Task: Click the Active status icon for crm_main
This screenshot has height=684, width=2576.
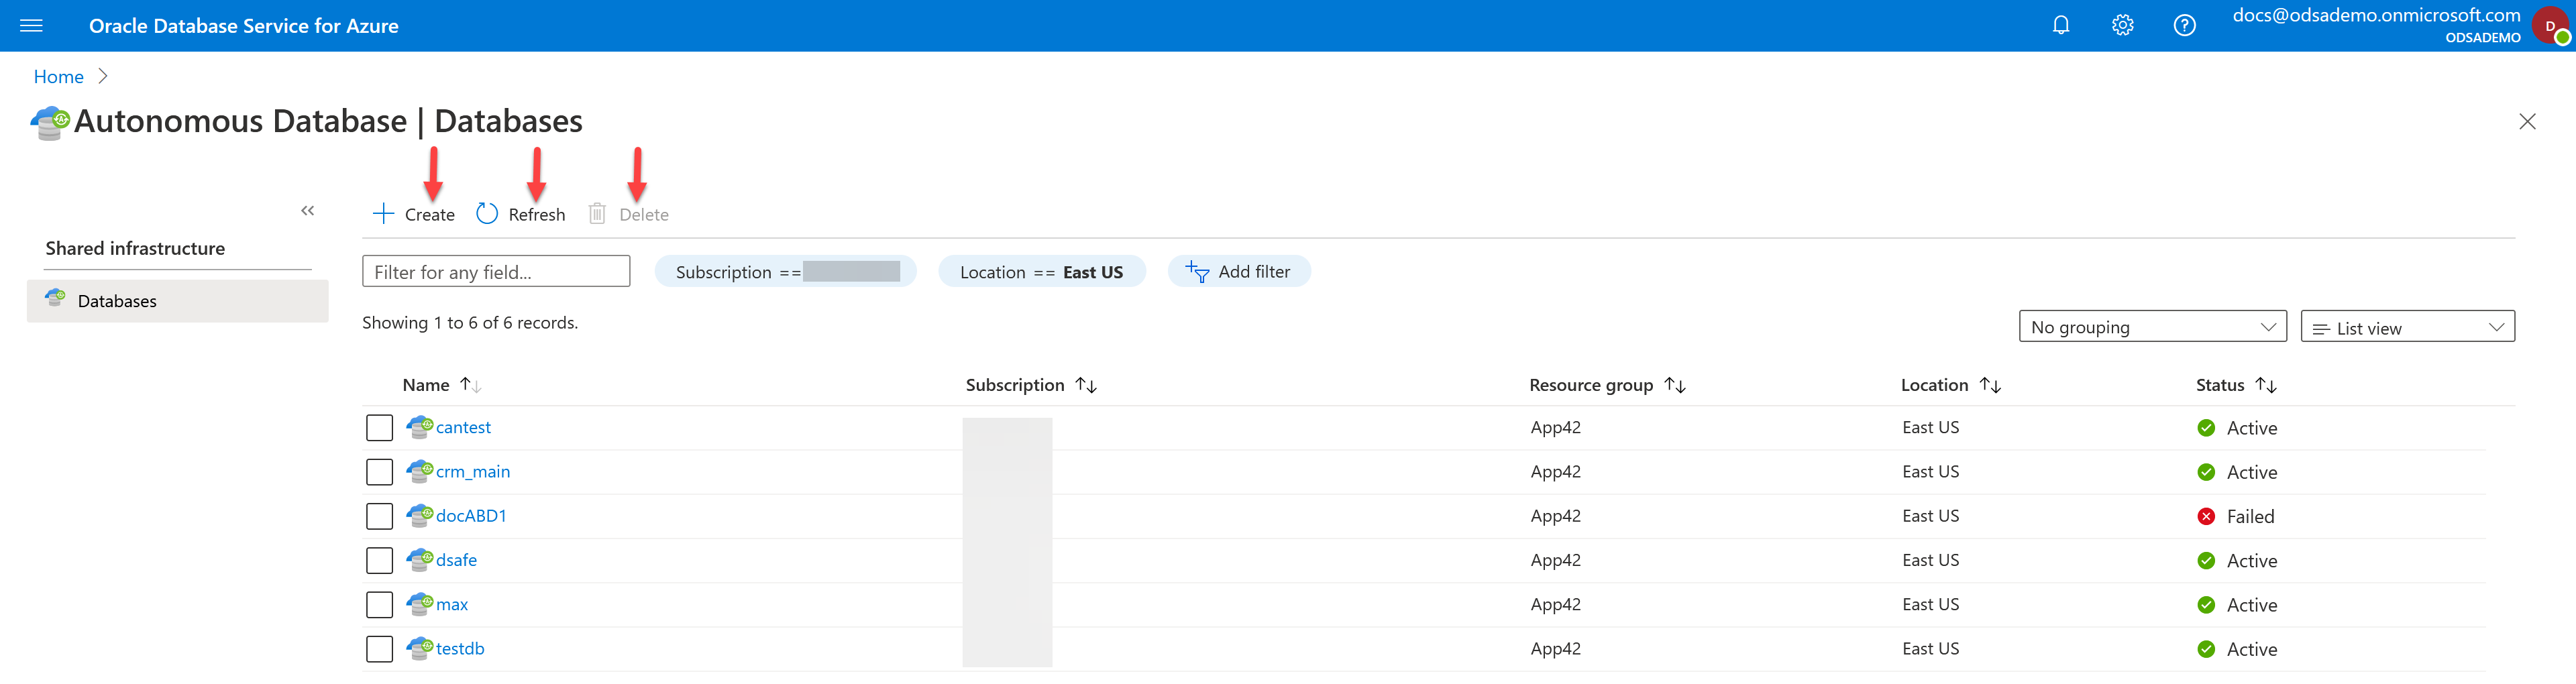Action: [2206, 472]
